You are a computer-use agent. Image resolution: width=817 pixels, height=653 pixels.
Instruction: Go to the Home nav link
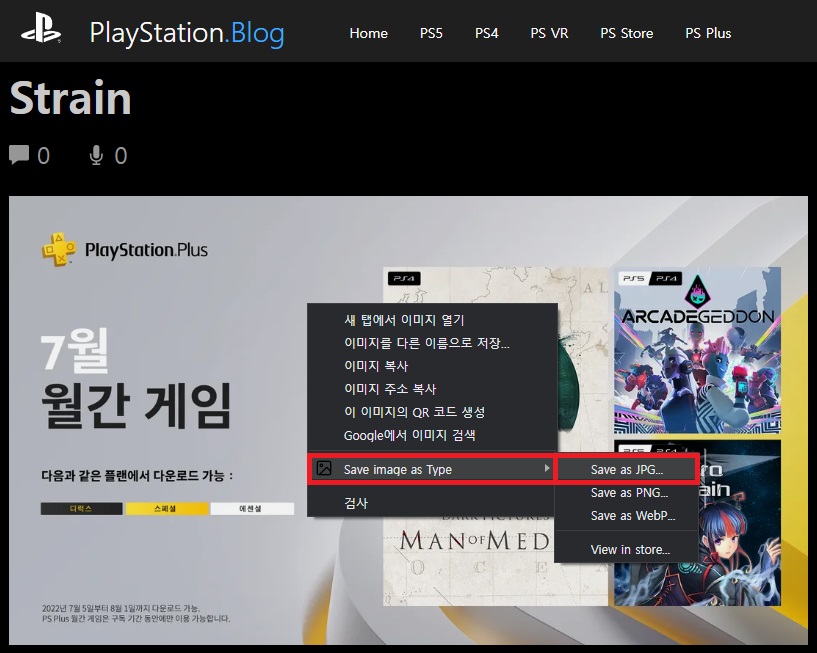click(x=368, y=33)
